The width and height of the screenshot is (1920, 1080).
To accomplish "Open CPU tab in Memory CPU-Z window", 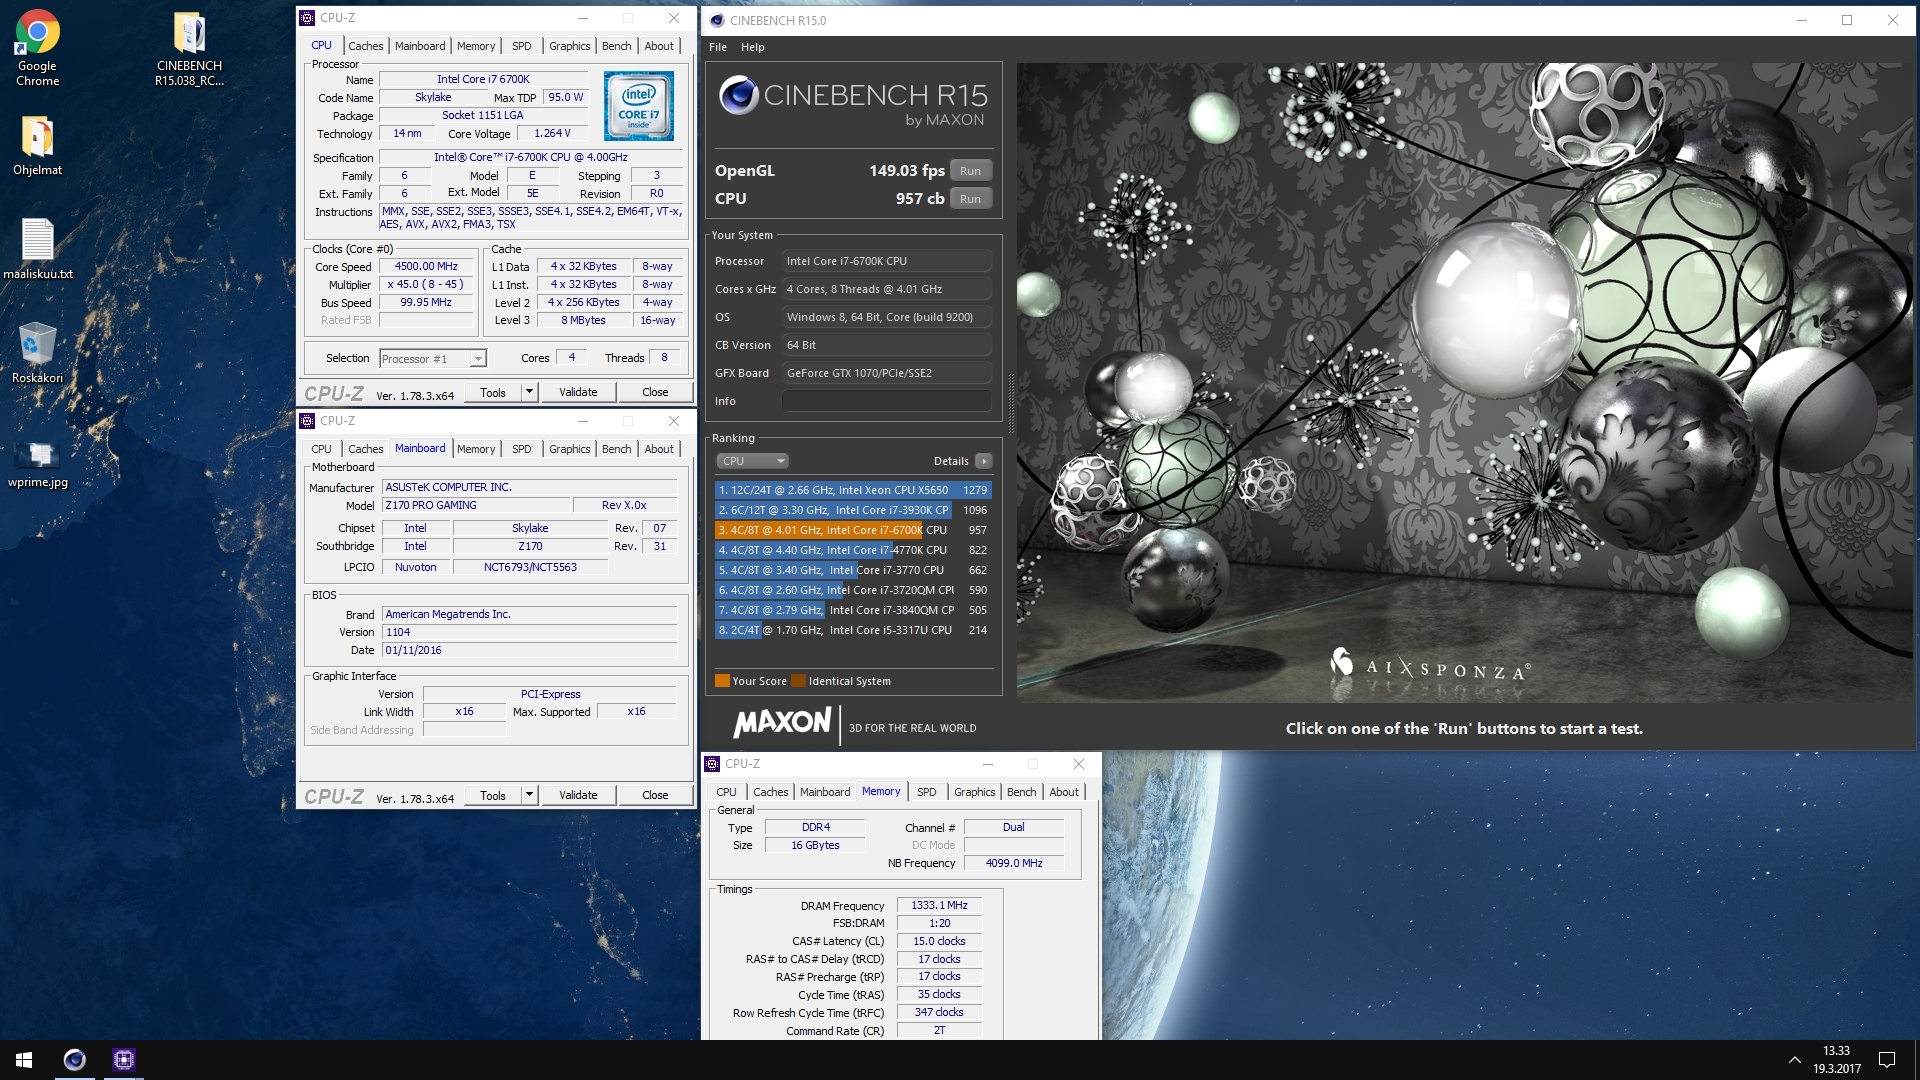I will click(x=726, y=792).
